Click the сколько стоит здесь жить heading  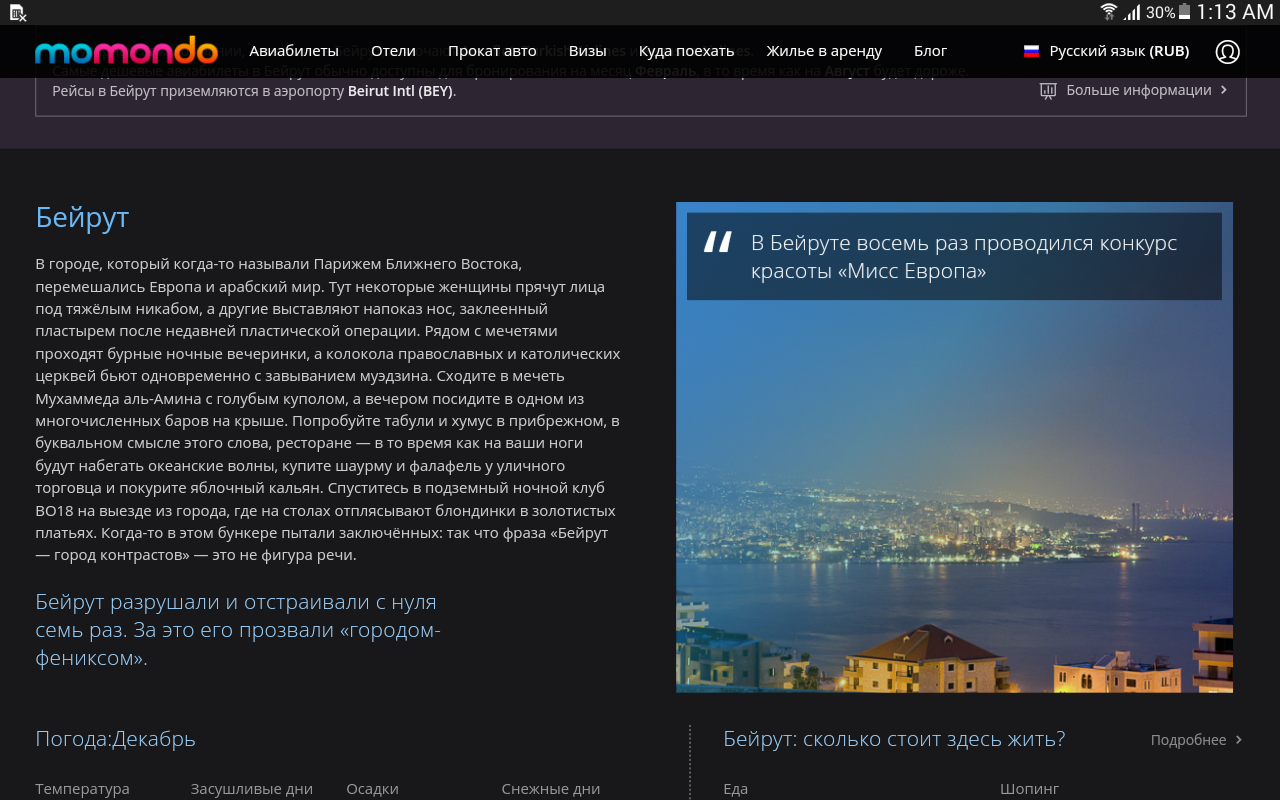click(x=894, y=739)
